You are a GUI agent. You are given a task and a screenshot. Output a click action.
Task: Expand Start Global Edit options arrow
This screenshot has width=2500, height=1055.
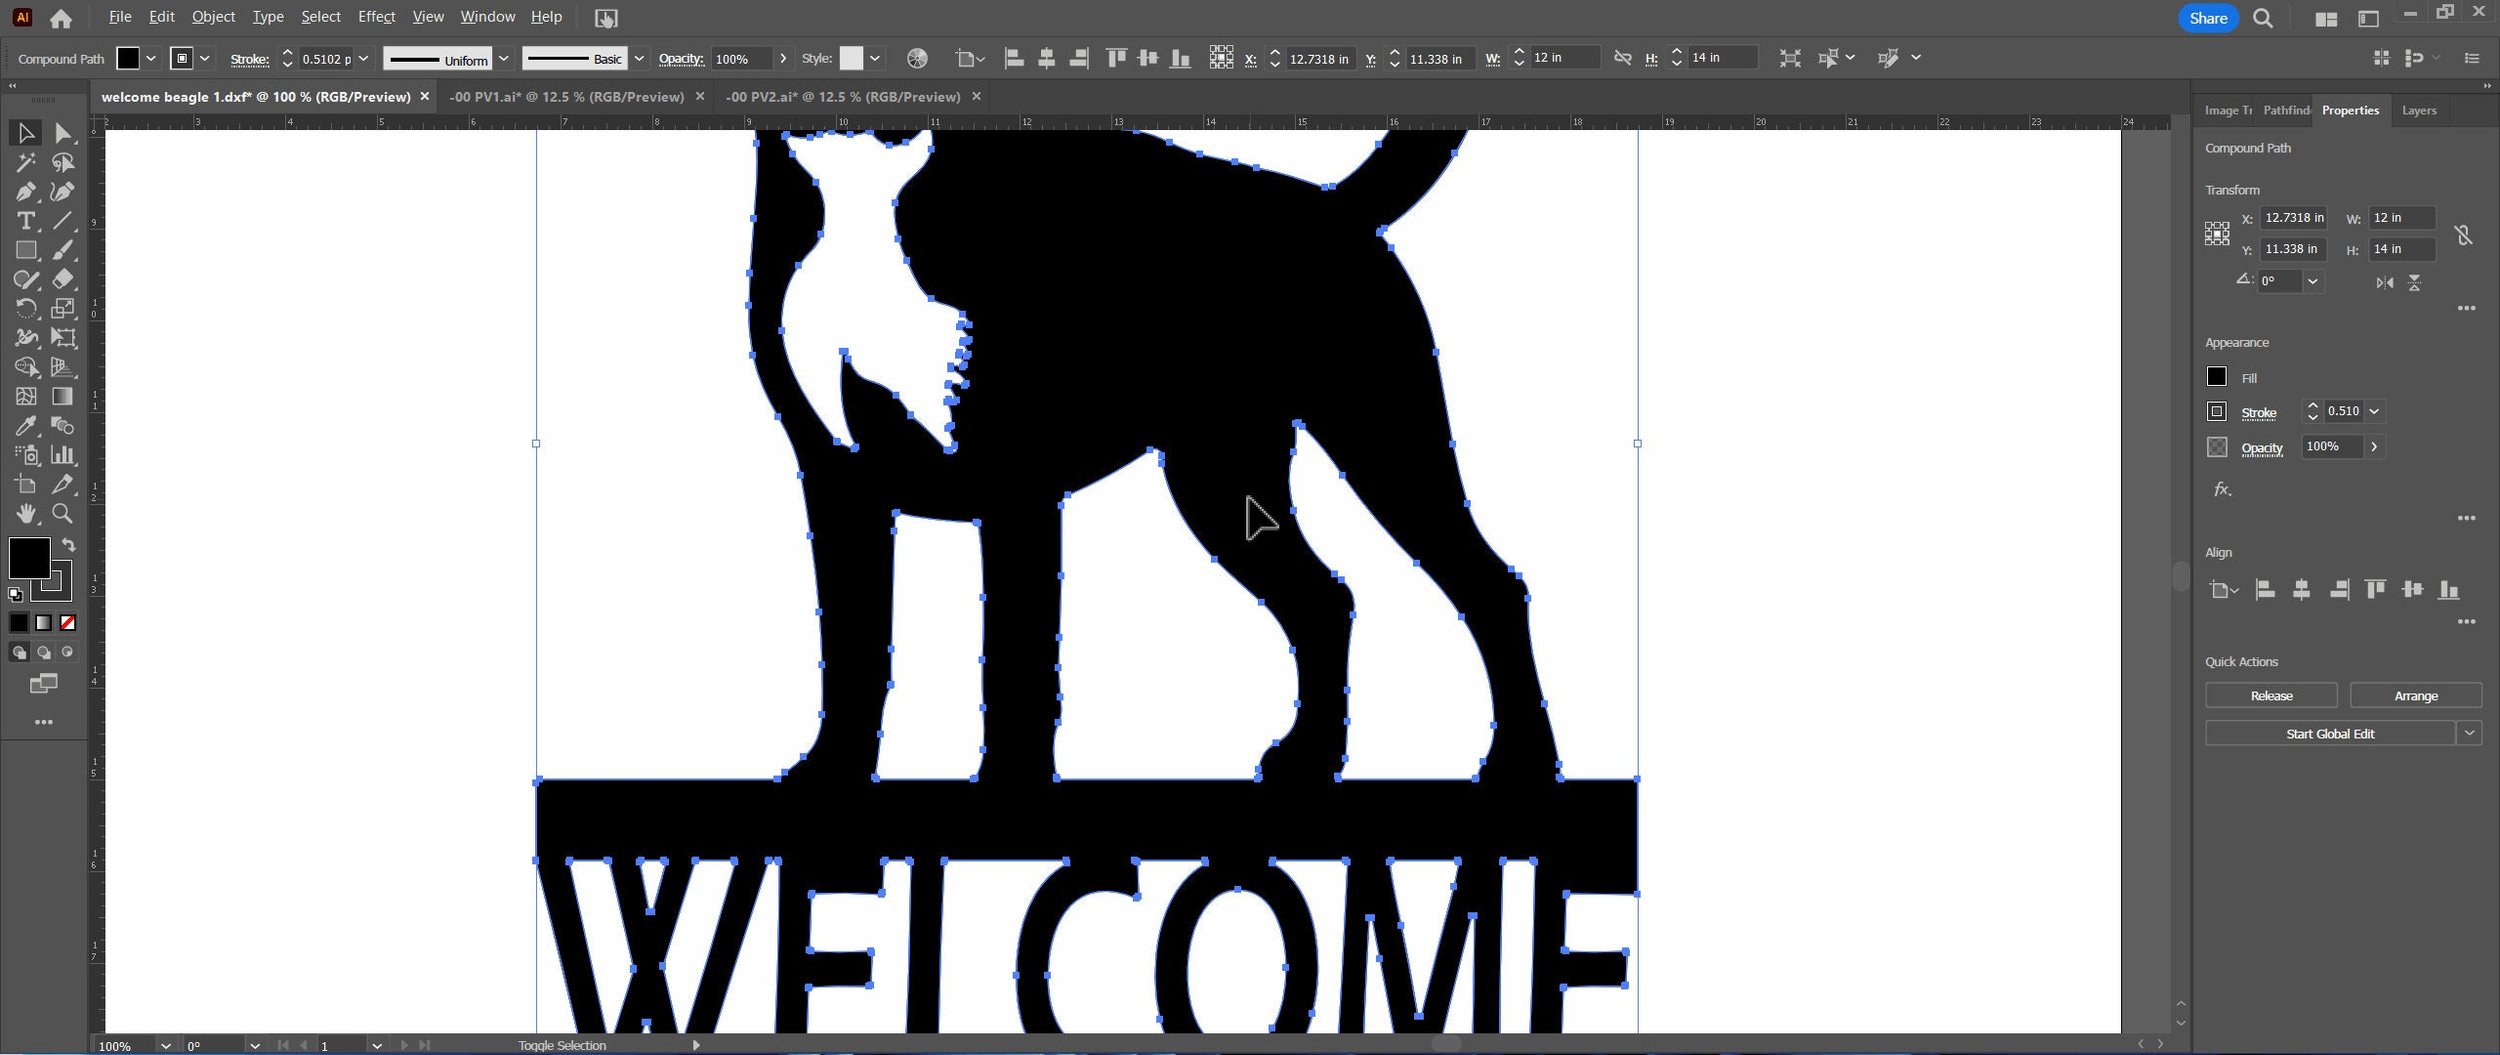[2469, 733]
